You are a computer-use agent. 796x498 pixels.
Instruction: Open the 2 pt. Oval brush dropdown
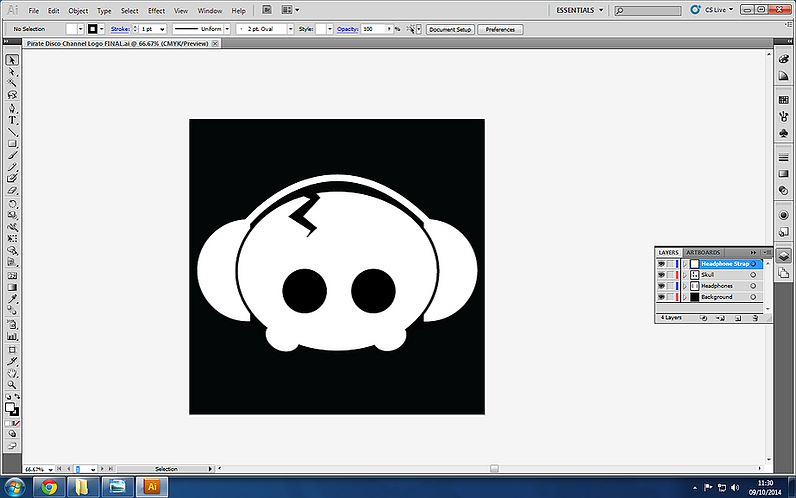point(290,29)
